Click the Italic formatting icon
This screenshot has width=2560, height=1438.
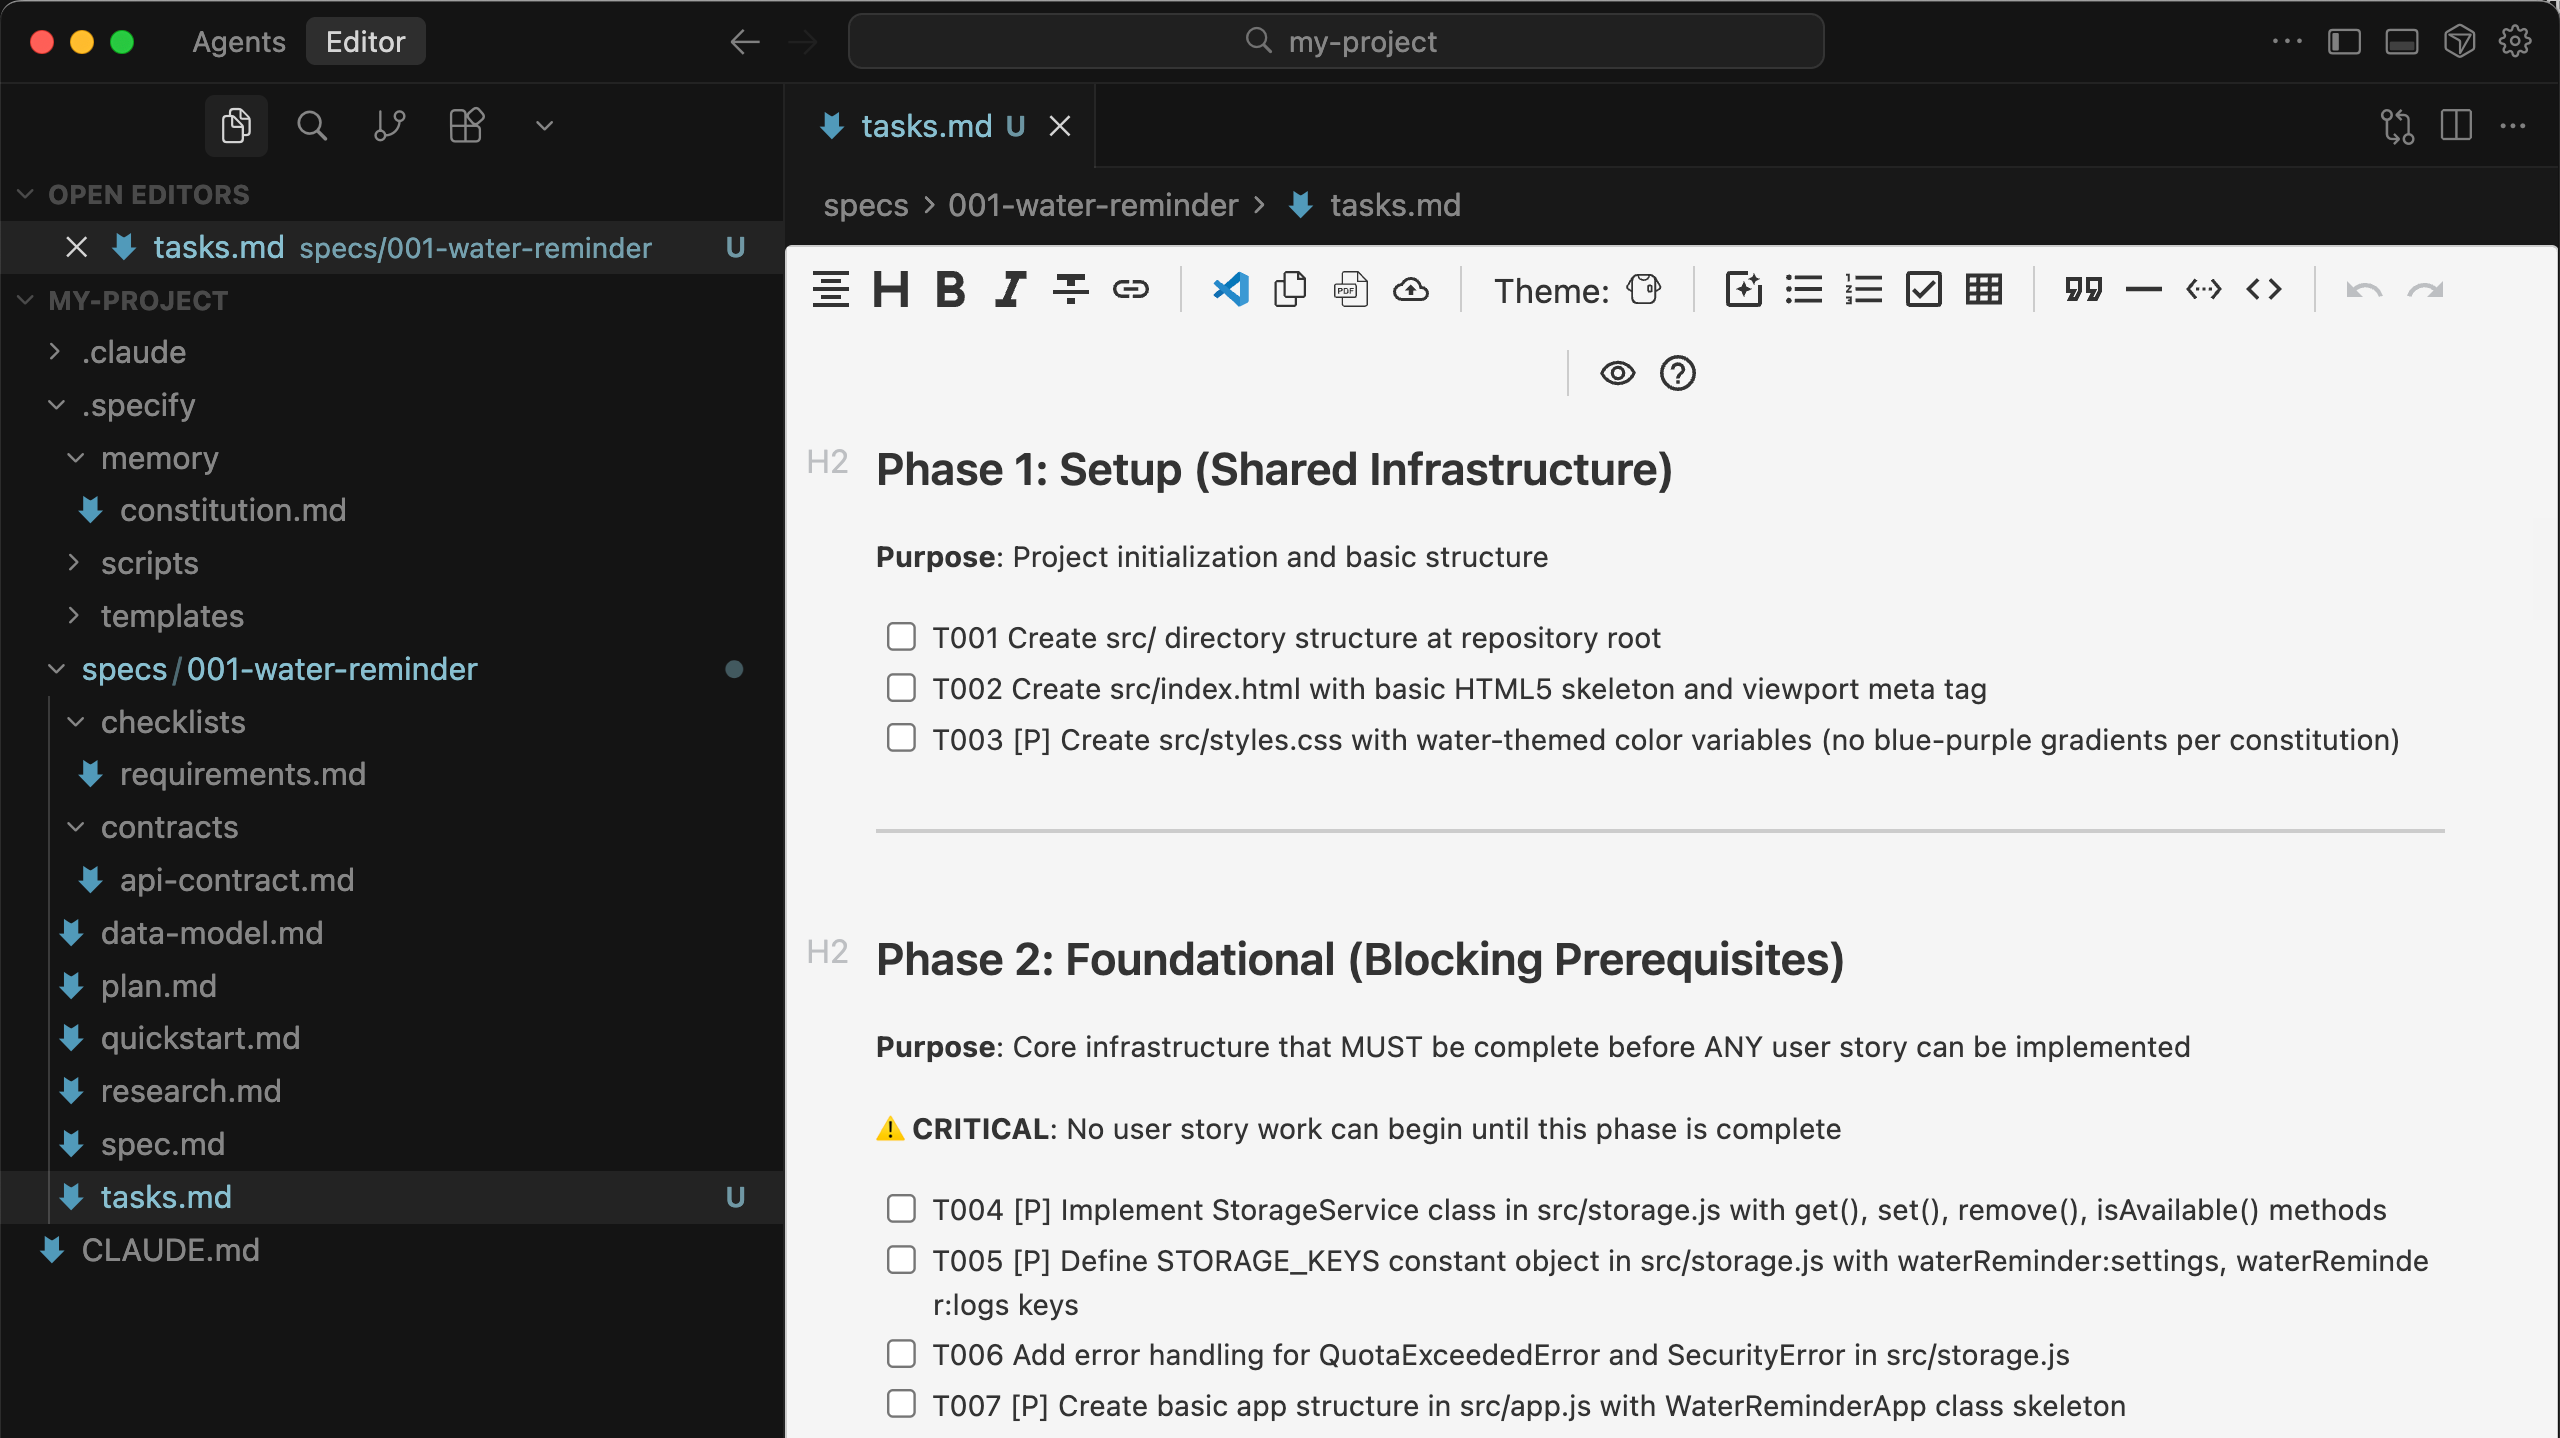coord(1010,290)
